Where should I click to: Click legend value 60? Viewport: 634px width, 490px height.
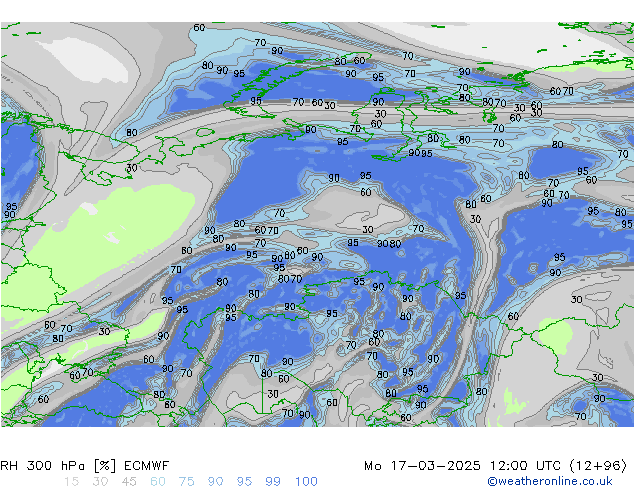pyautogui.click(x=158, y=481)
